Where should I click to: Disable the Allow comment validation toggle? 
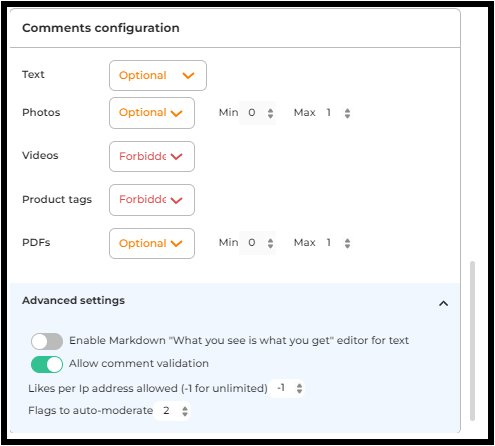(47, 364)
